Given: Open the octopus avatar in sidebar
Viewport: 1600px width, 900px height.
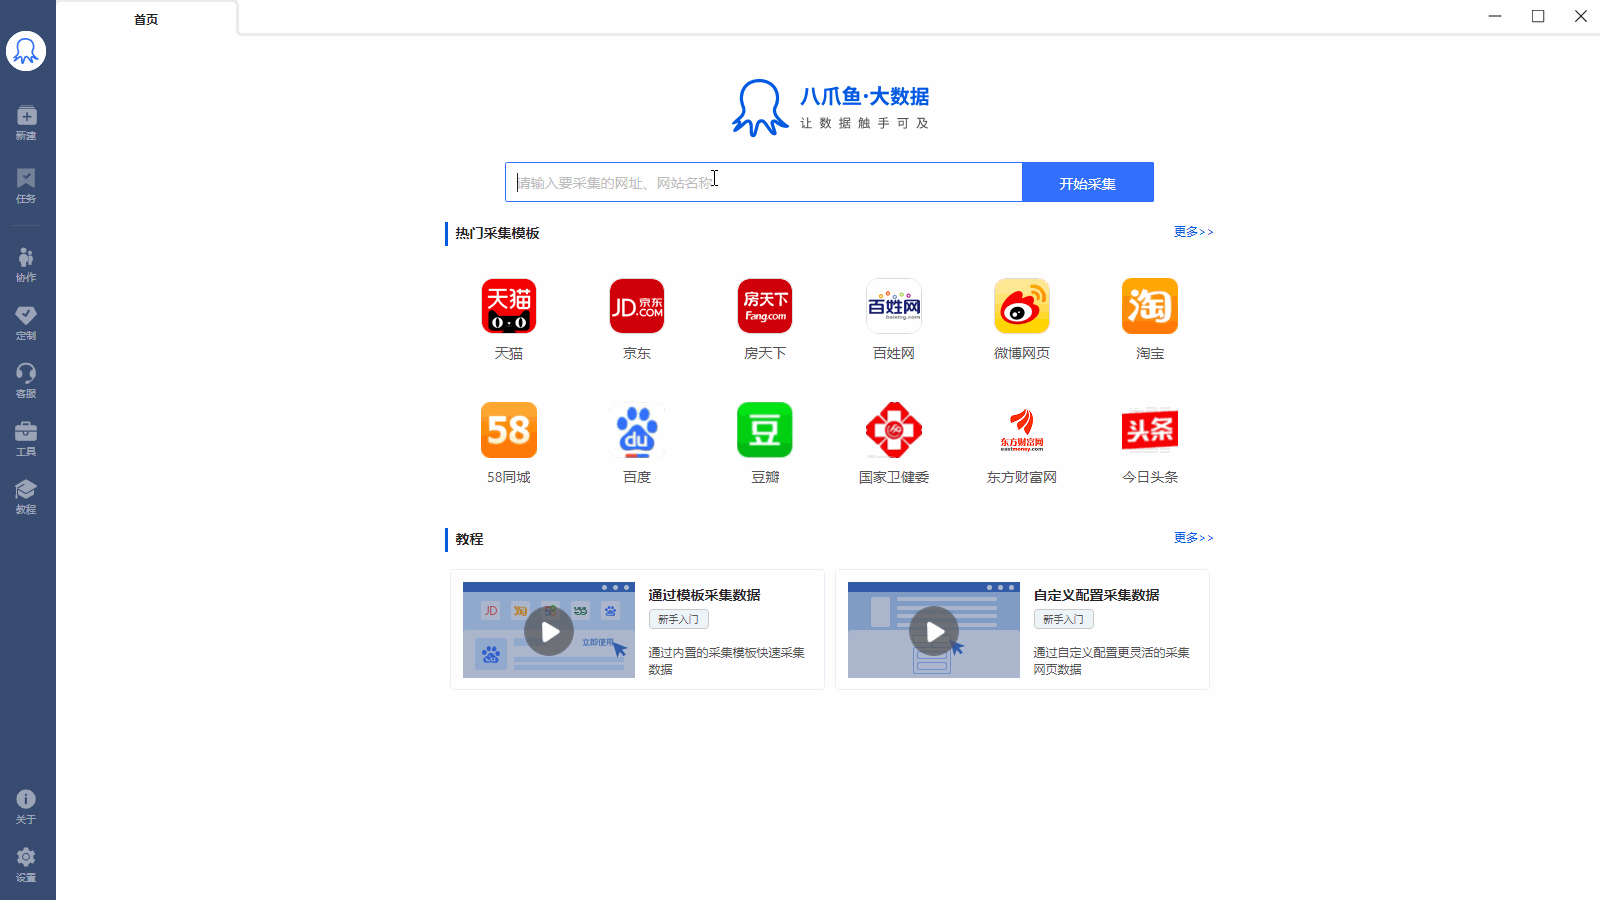Looking at the screenshot, I should [26, 51].
